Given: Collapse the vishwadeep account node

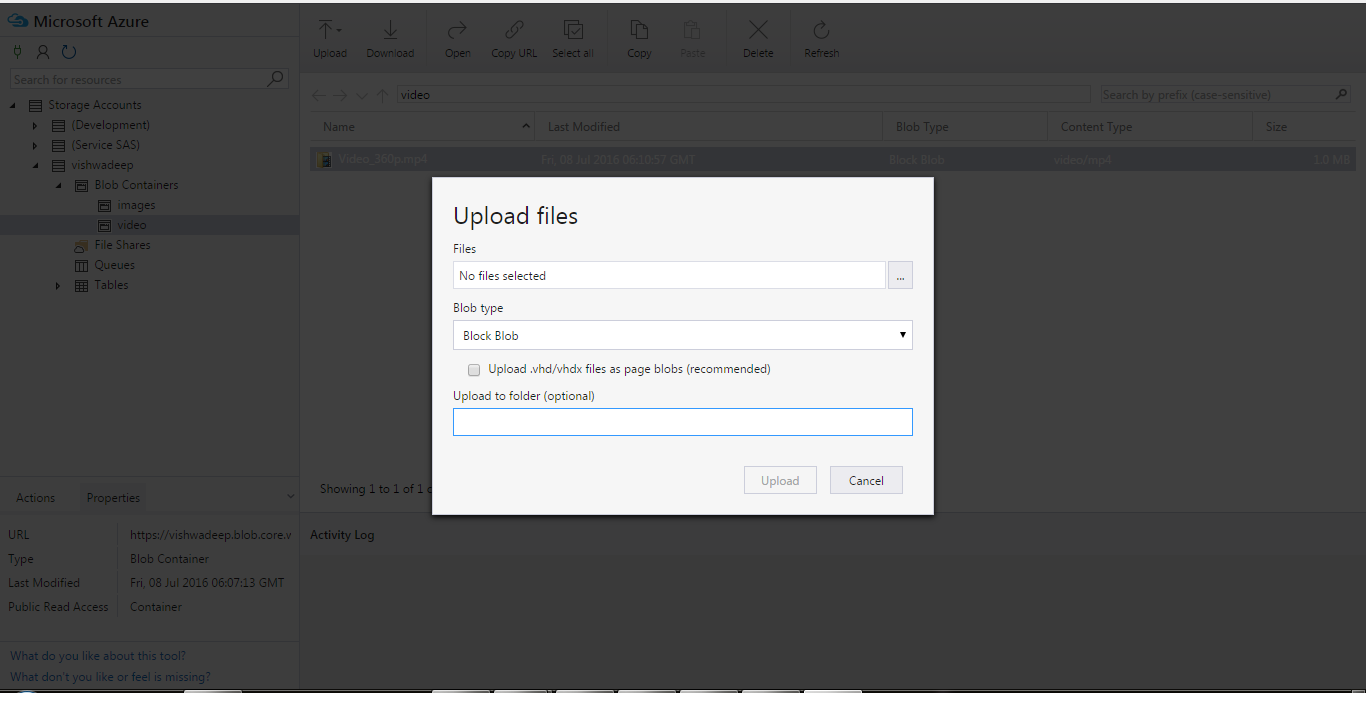Looking at the screenshot, I should pyautogui.click(x=35, y=165).
